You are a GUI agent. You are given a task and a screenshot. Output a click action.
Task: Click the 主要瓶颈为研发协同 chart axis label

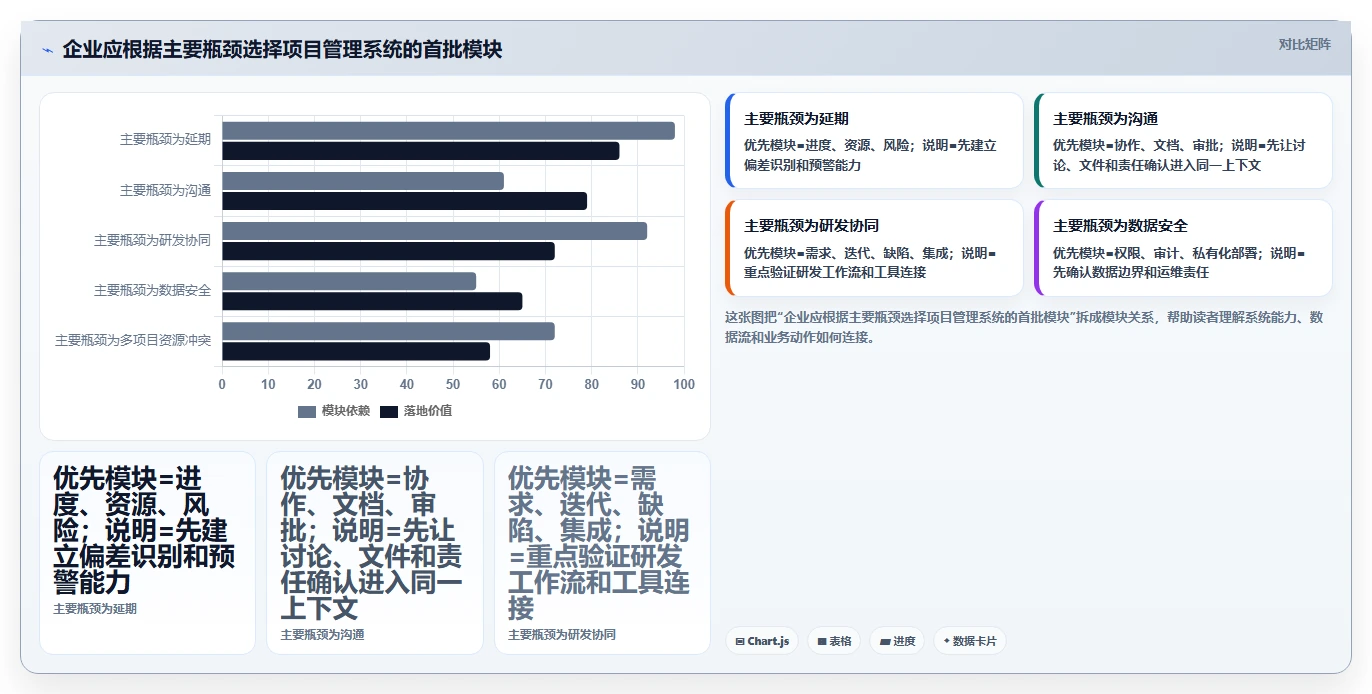click(152, 240)
